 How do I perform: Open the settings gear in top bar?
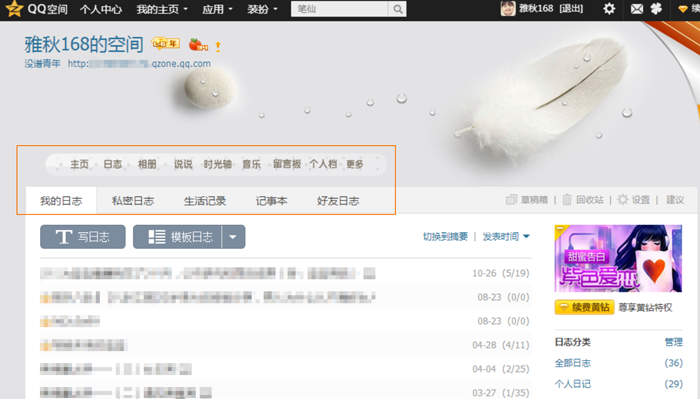click(x=609, y=8)
